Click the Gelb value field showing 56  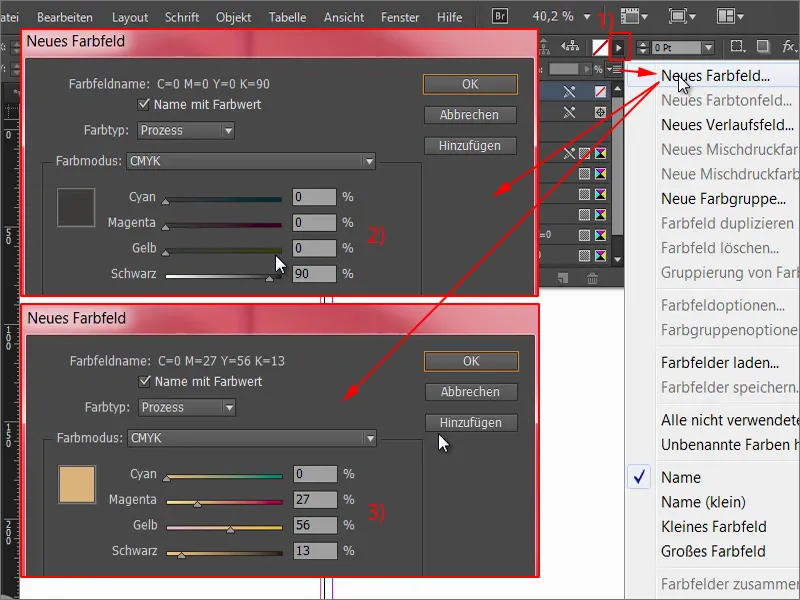tap(315, 526)
